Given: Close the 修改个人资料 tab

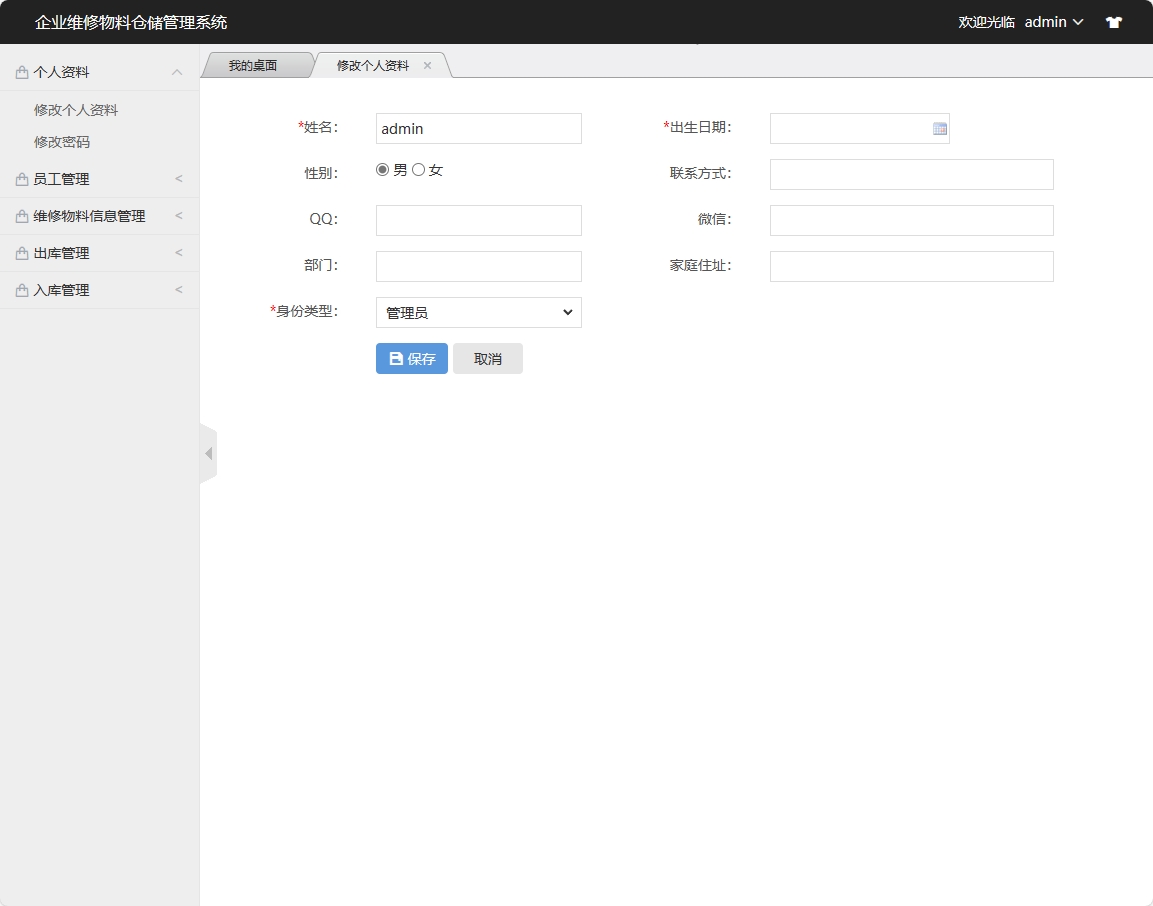Looking at the screenshot, I should (x=428, y=64).
